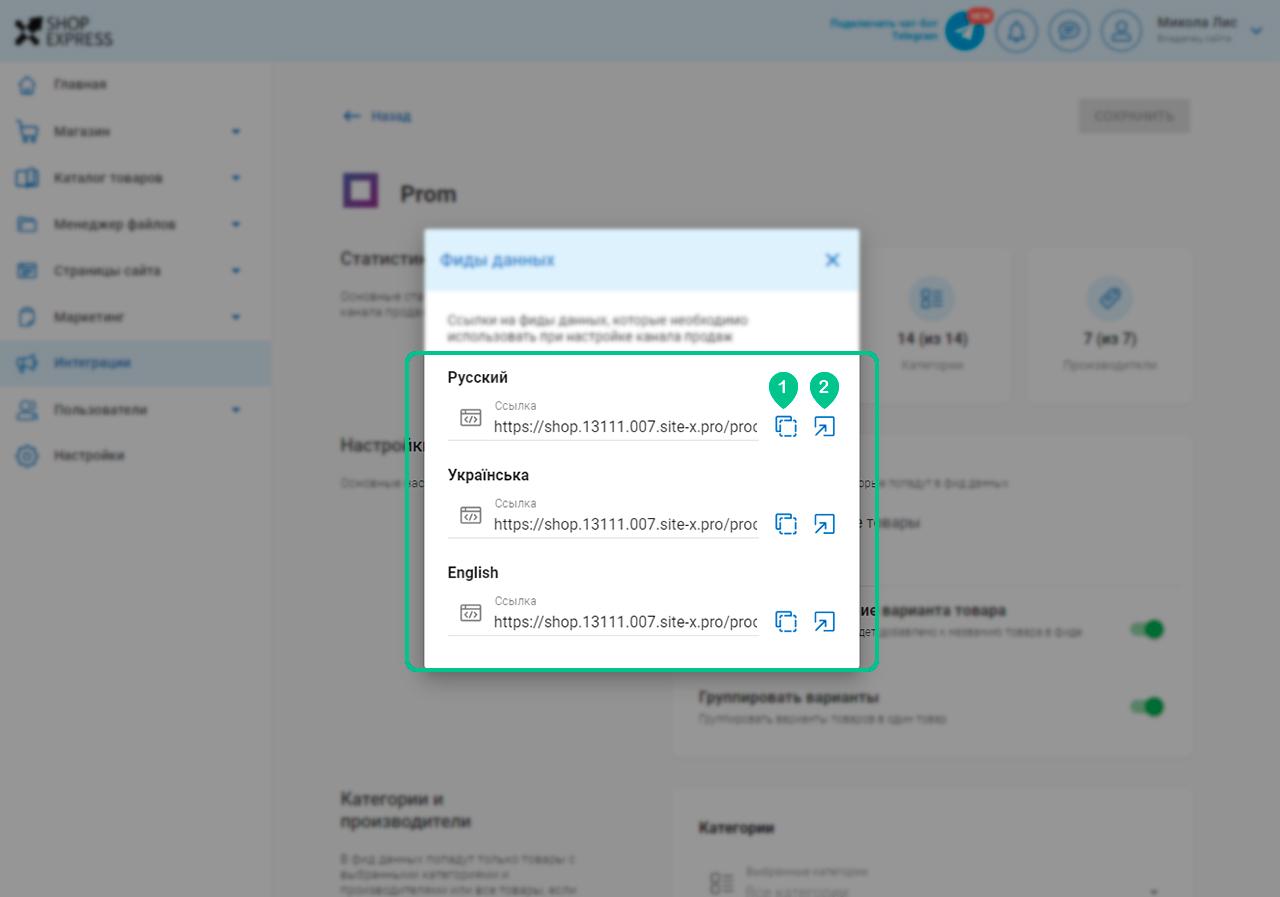The width and height of the screenshot is (1280, 897).
Task: Click the code icon beside Українська link
Action: (x=471, y=515)
